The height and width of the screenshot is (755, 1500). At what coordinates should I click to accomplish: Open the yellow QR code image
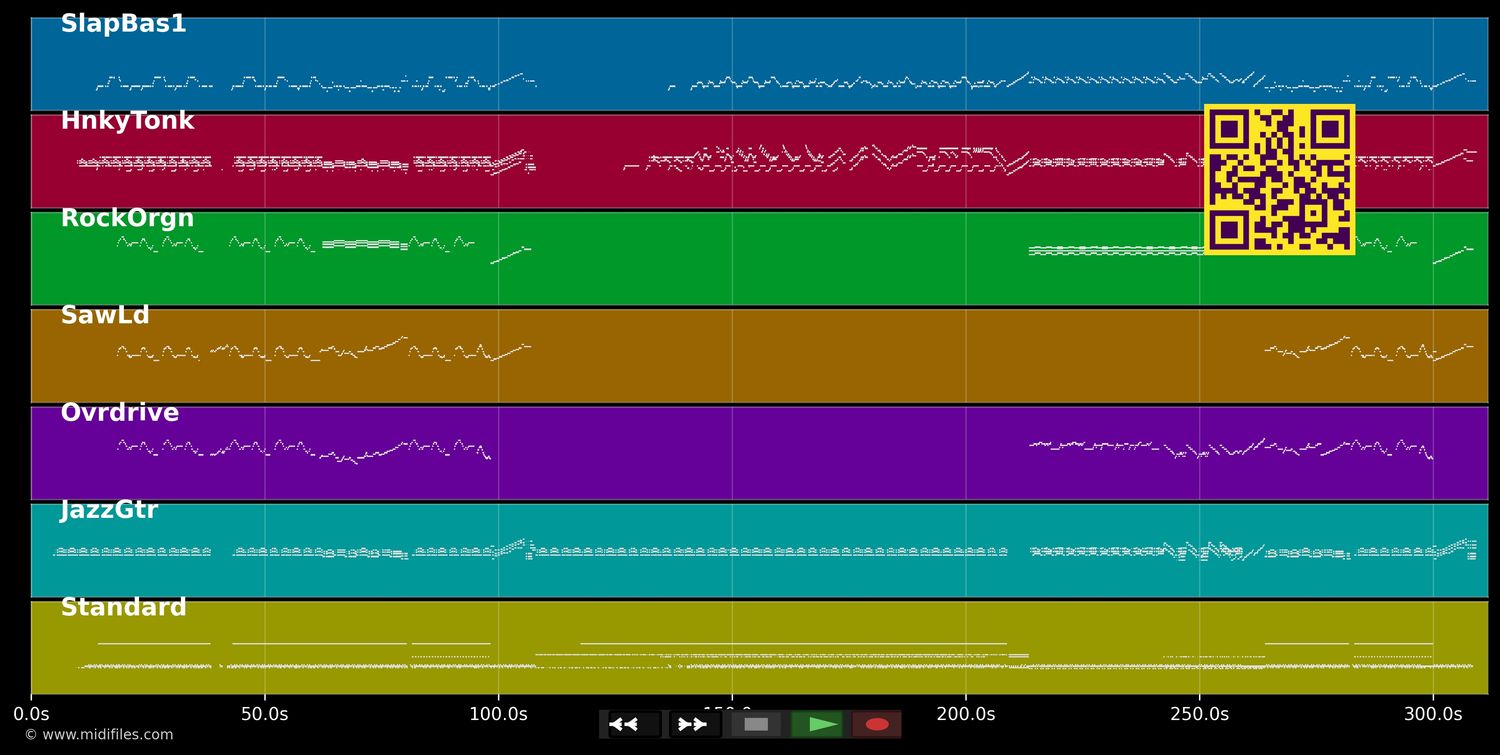click(1279, 179)
